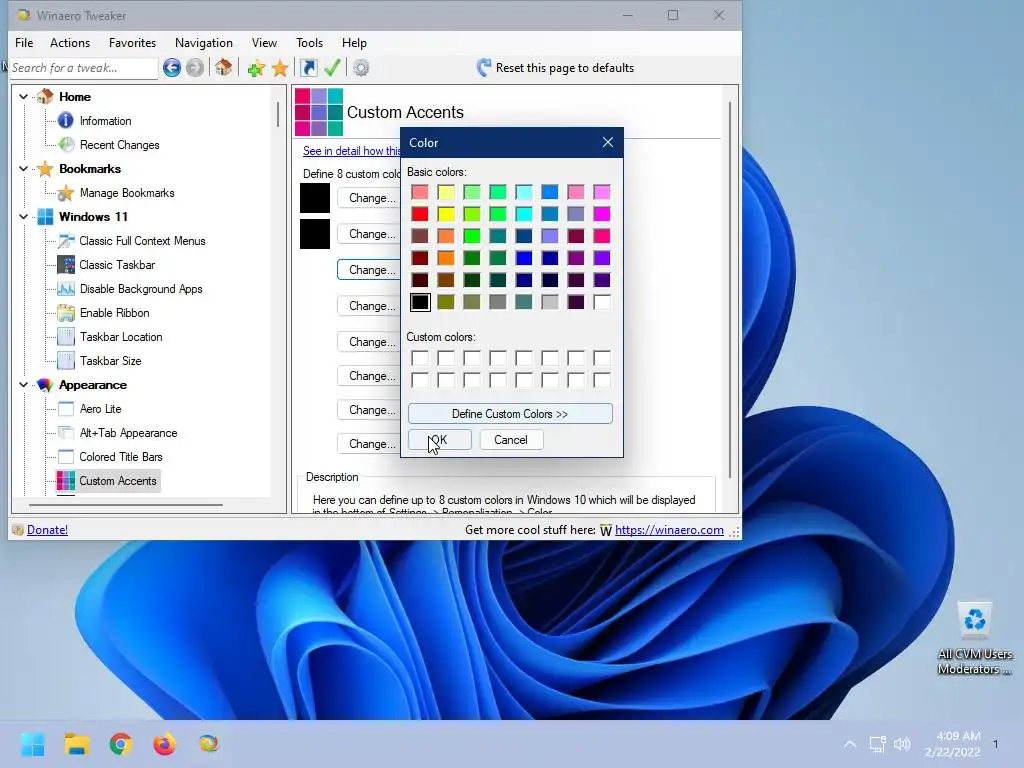Close the Color dialog with X
Viewport: 1024px width, 768px height.
pyautogui.click(x=608, y=142)
